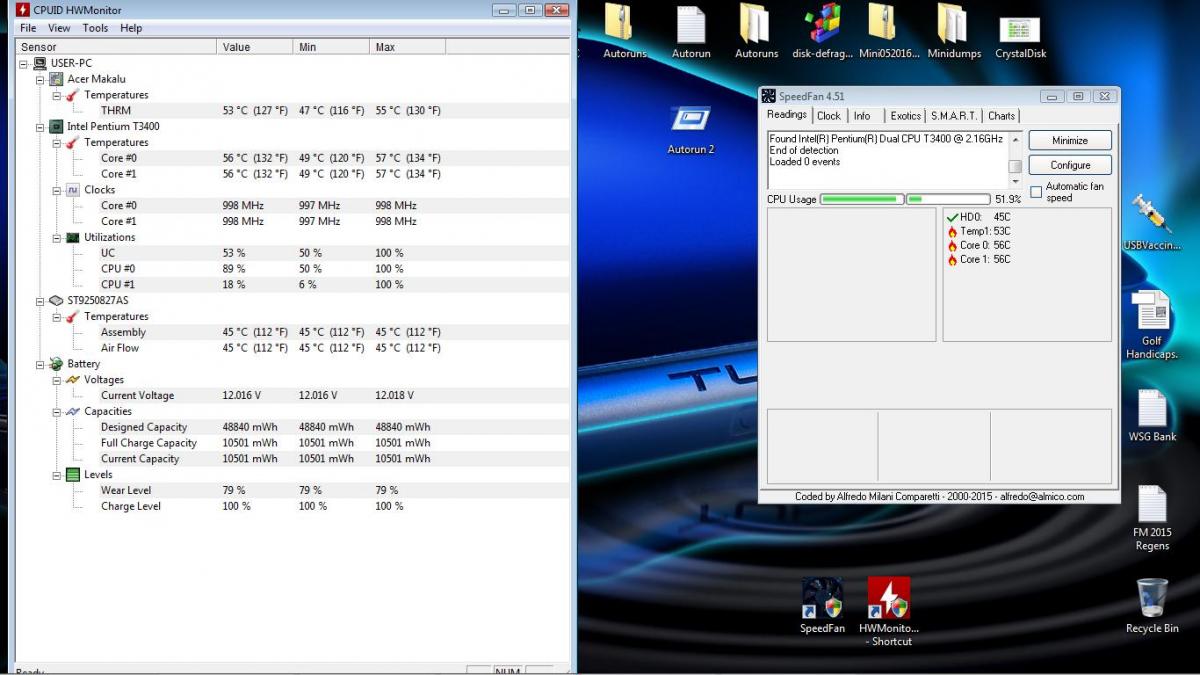Click the second CPU Usage bar in SpeedFan
The width and height of the screenshot is (1200, 675).
[948, 199]
